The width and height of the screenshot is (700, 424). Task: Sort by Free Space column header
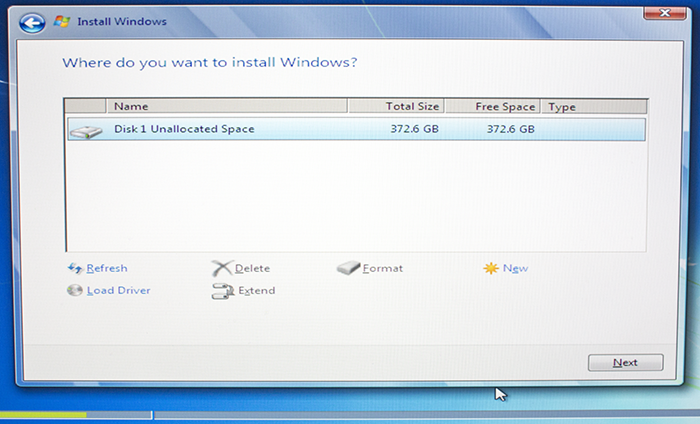pyautogui.click(x=493, y=106)
